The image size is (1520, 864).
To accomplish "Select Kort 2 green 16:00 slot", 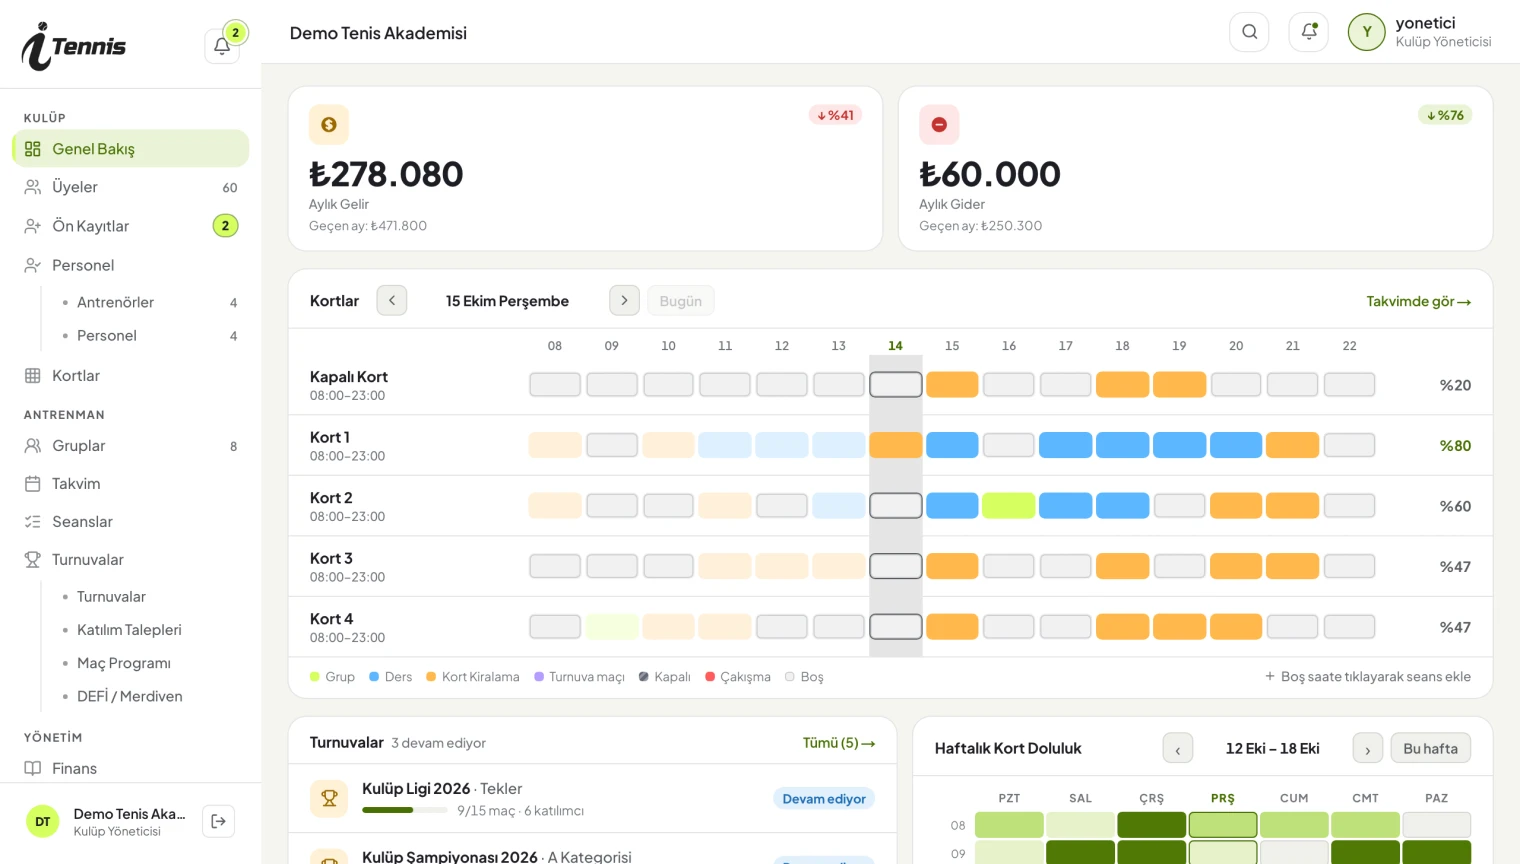I will tap(1008, 506).
